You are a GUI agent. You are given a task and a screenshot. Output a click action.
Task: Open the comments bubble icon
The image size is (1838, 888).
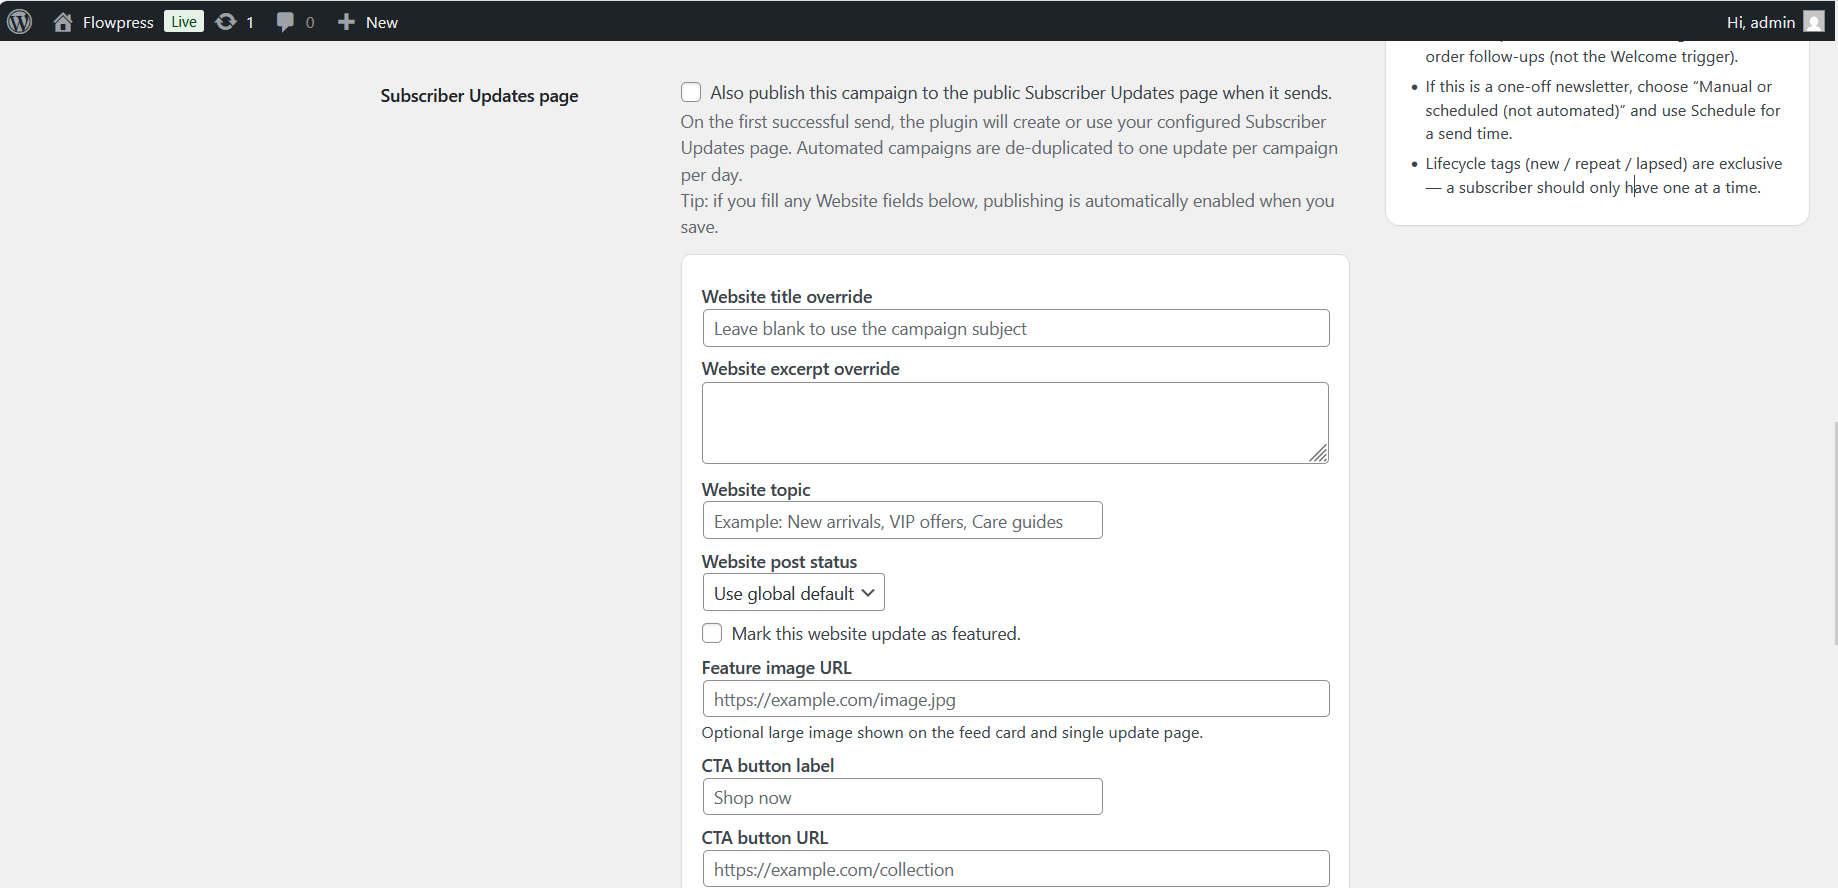point(285,22)
